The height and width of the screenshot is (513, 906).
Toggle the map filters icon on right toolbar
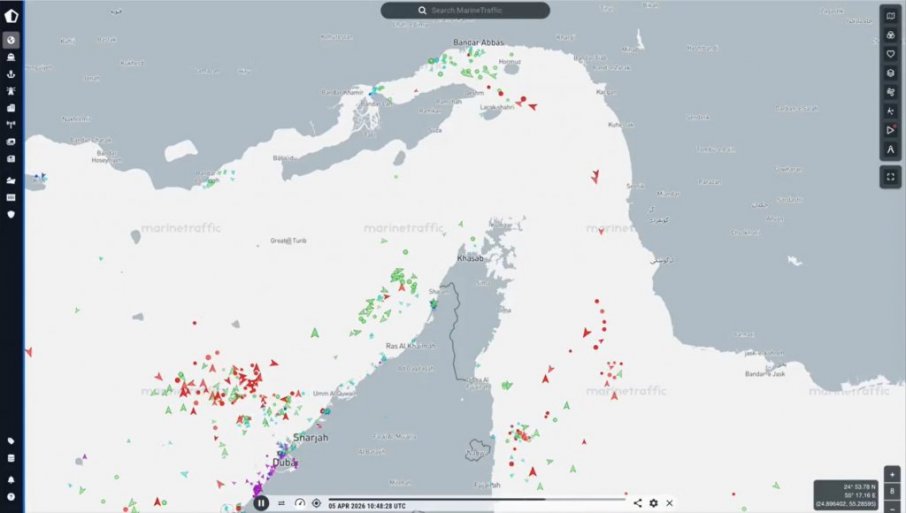891,35
